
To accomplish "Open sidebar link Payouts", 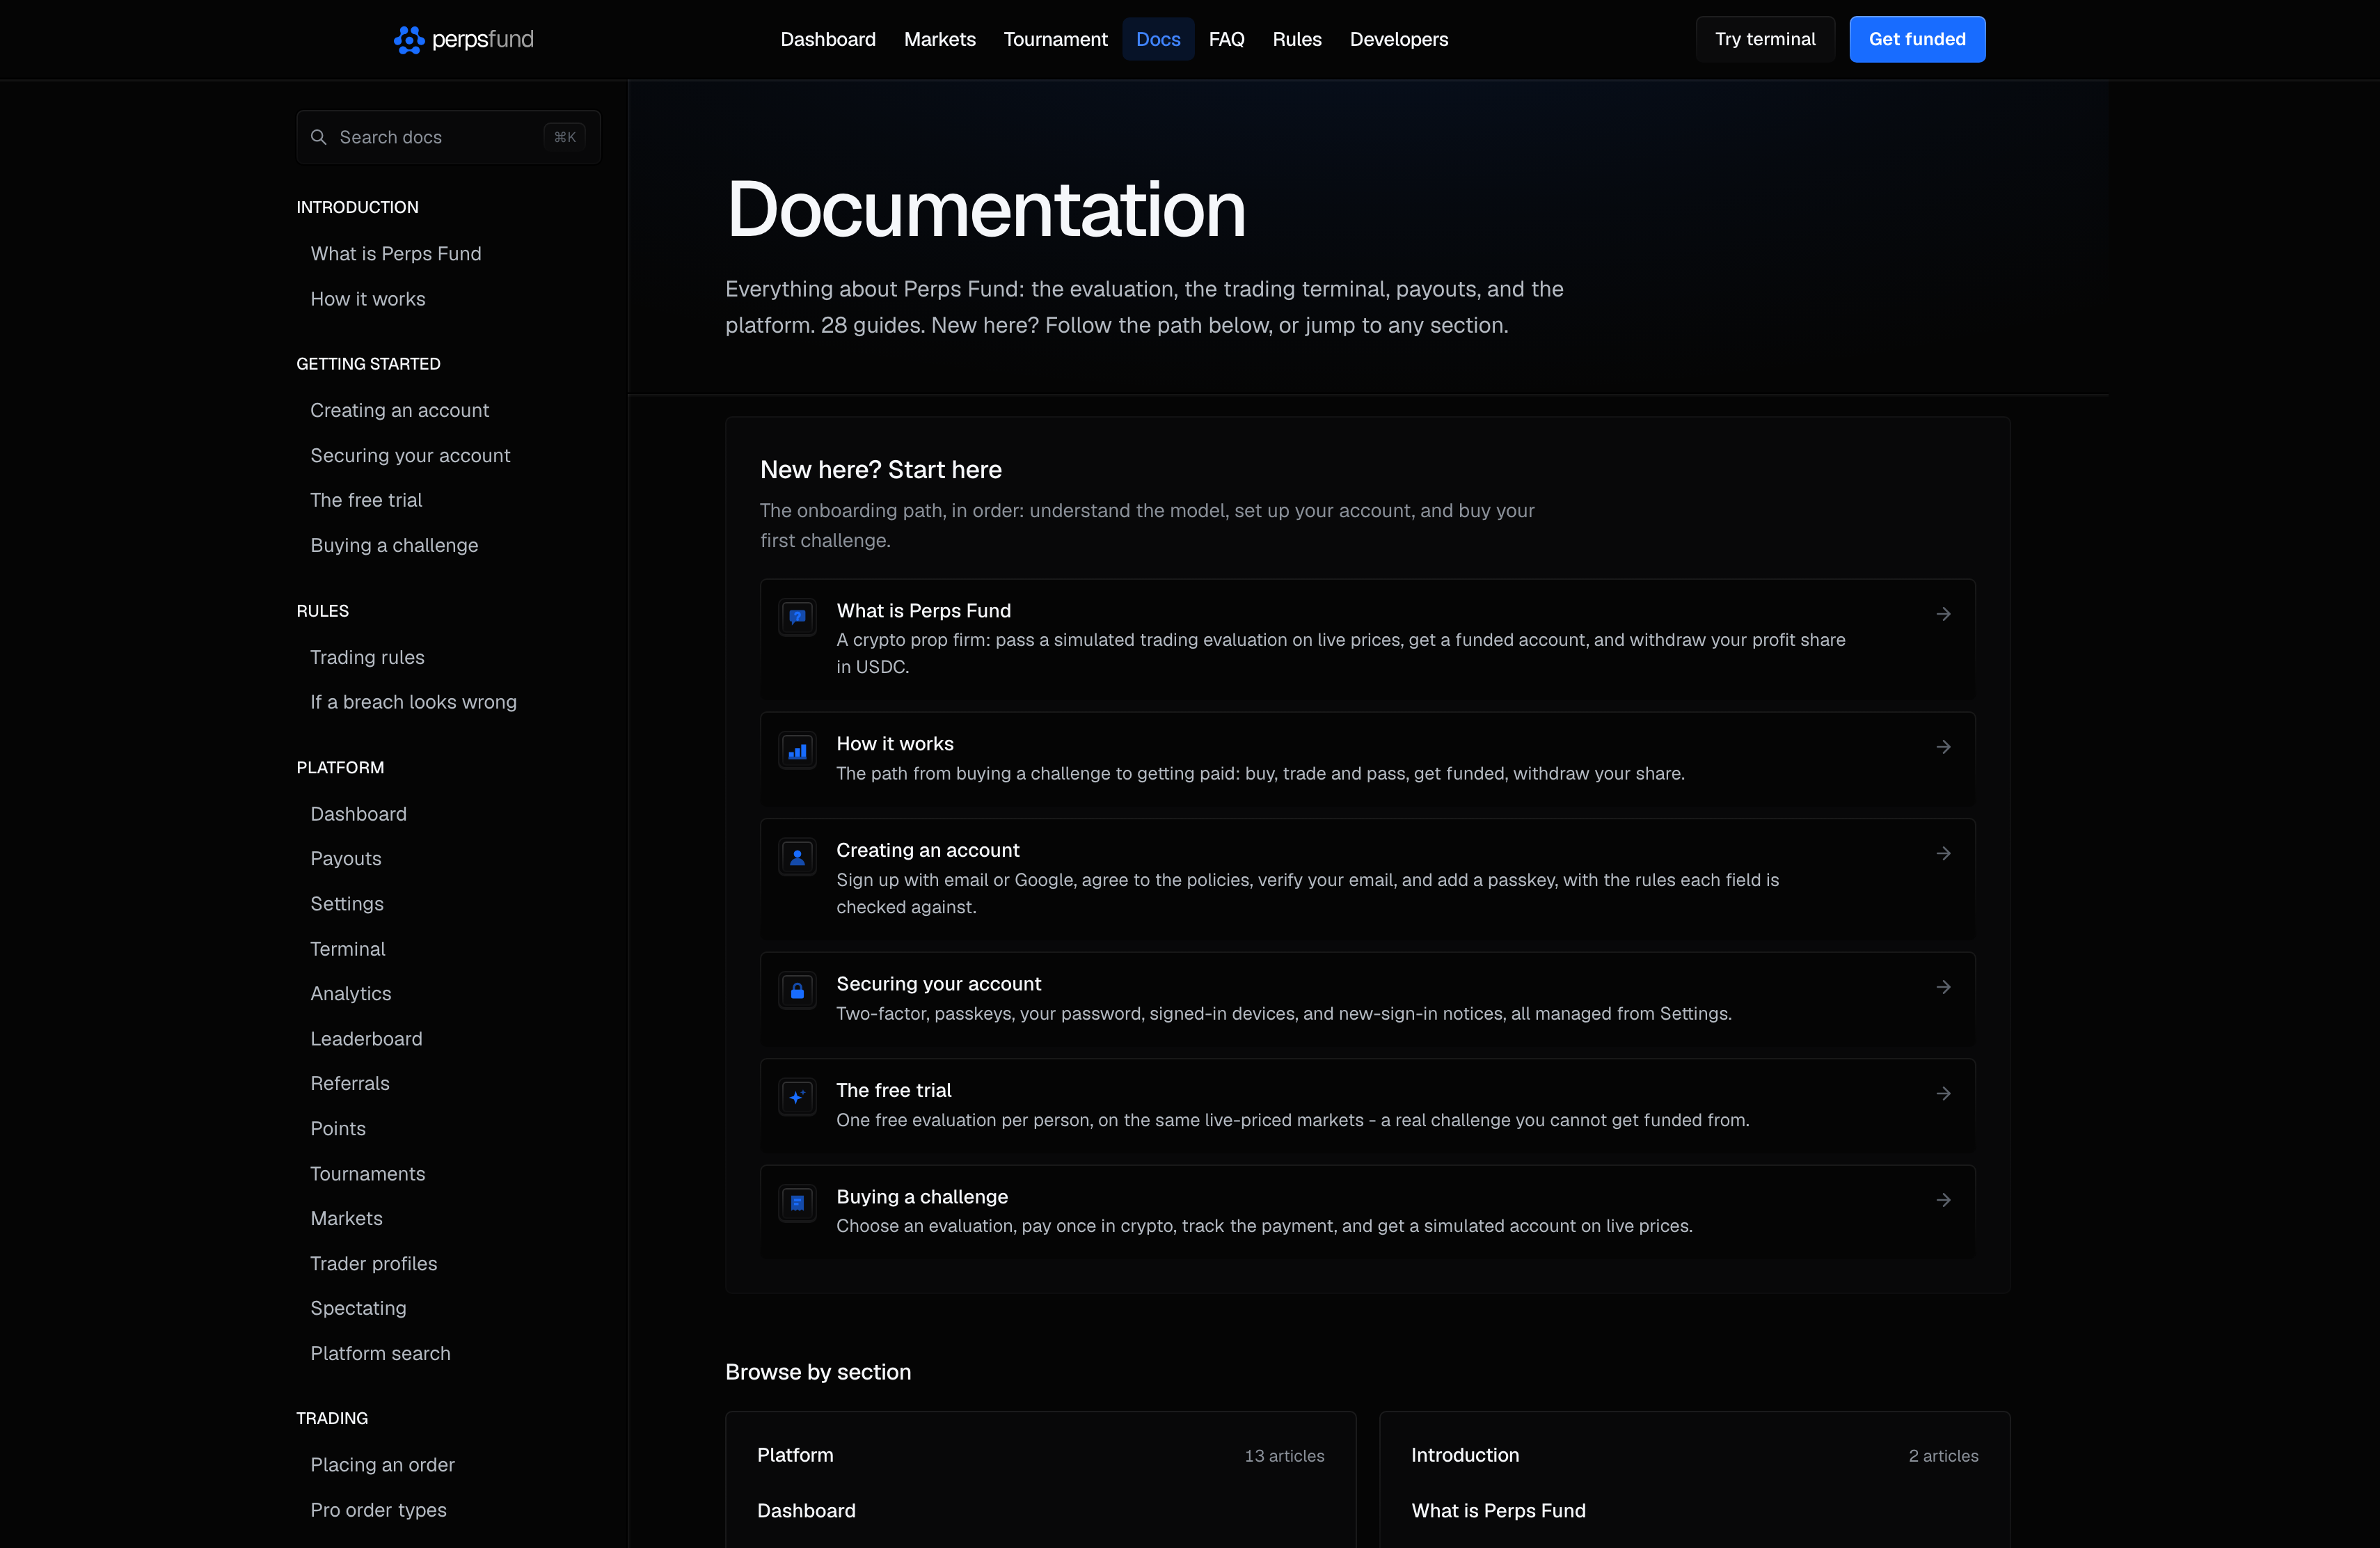I will point(346,858).
